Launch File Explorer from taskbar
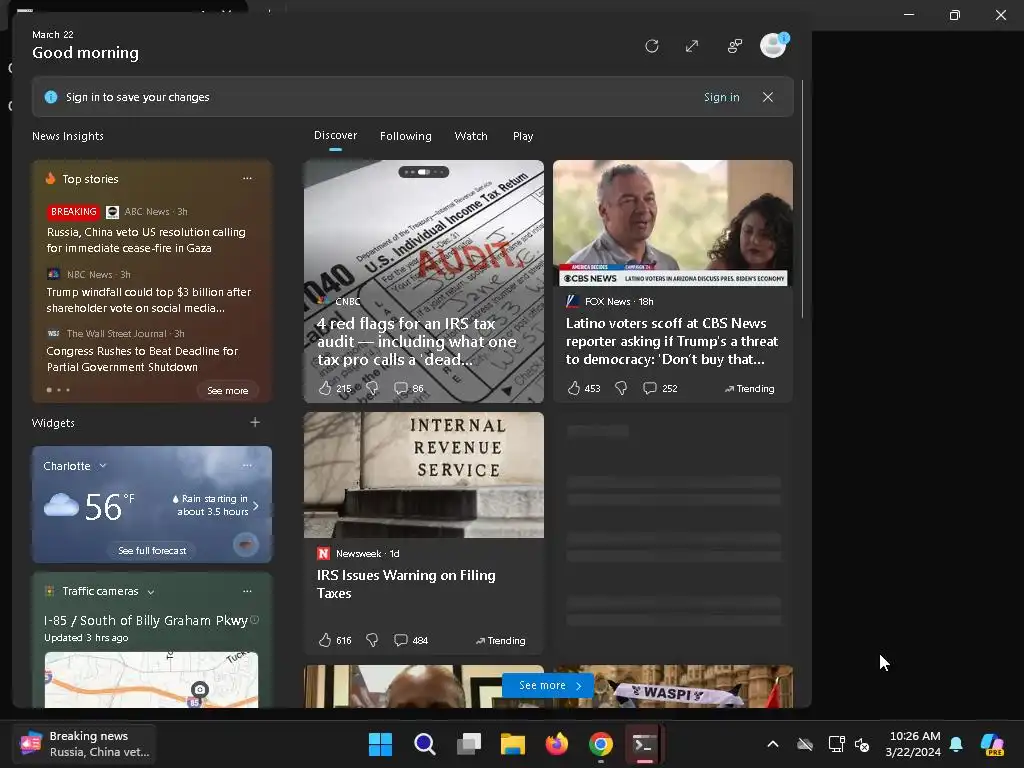Viewport: 1024px width, 768px height. (x=513, y=744)
